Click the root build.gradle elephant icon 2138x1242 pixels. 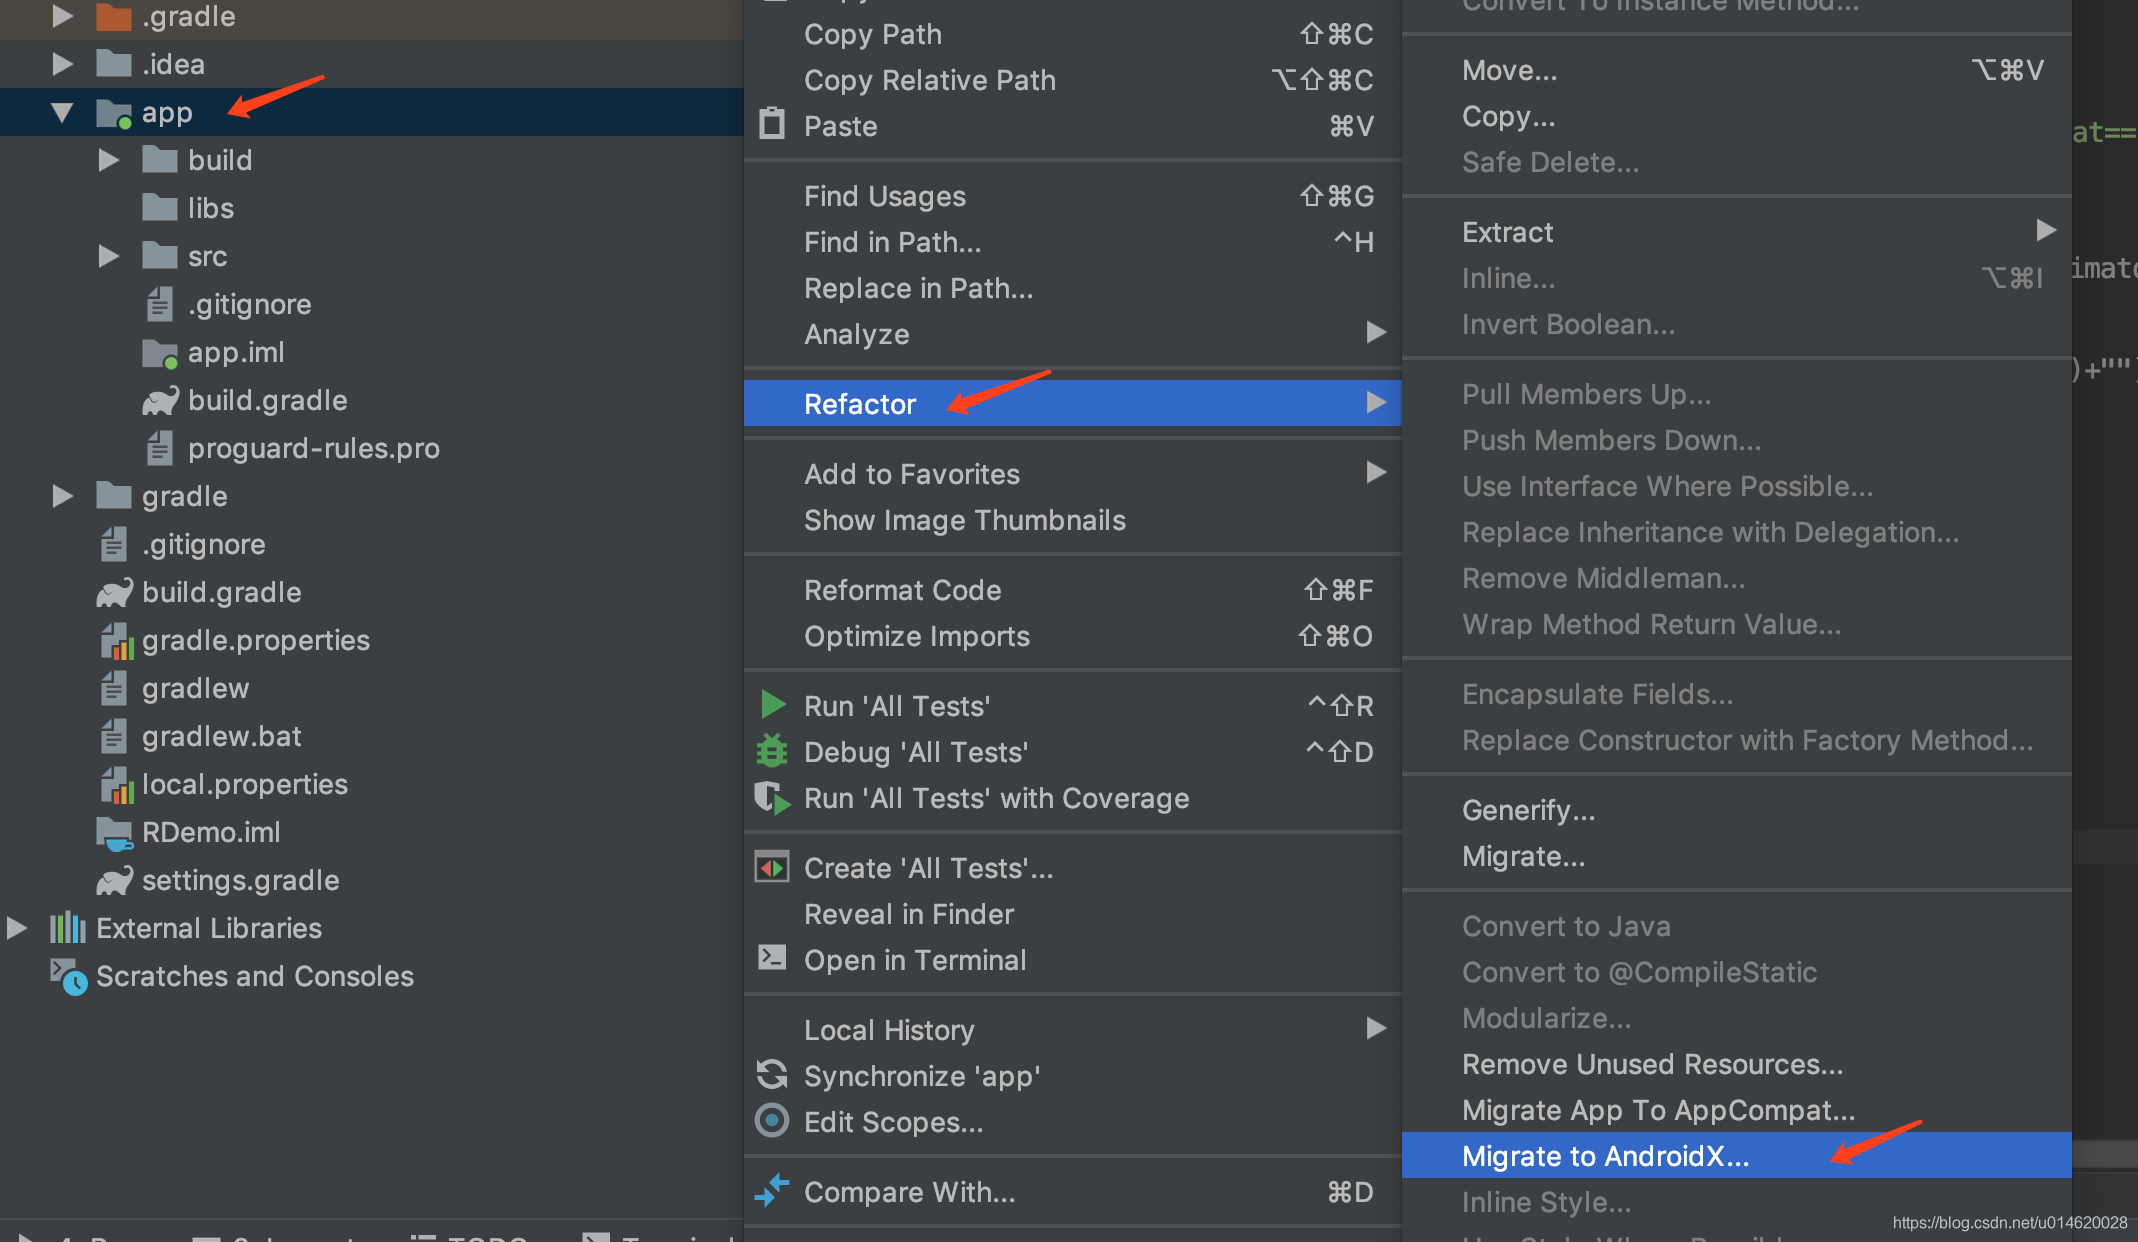114,593
